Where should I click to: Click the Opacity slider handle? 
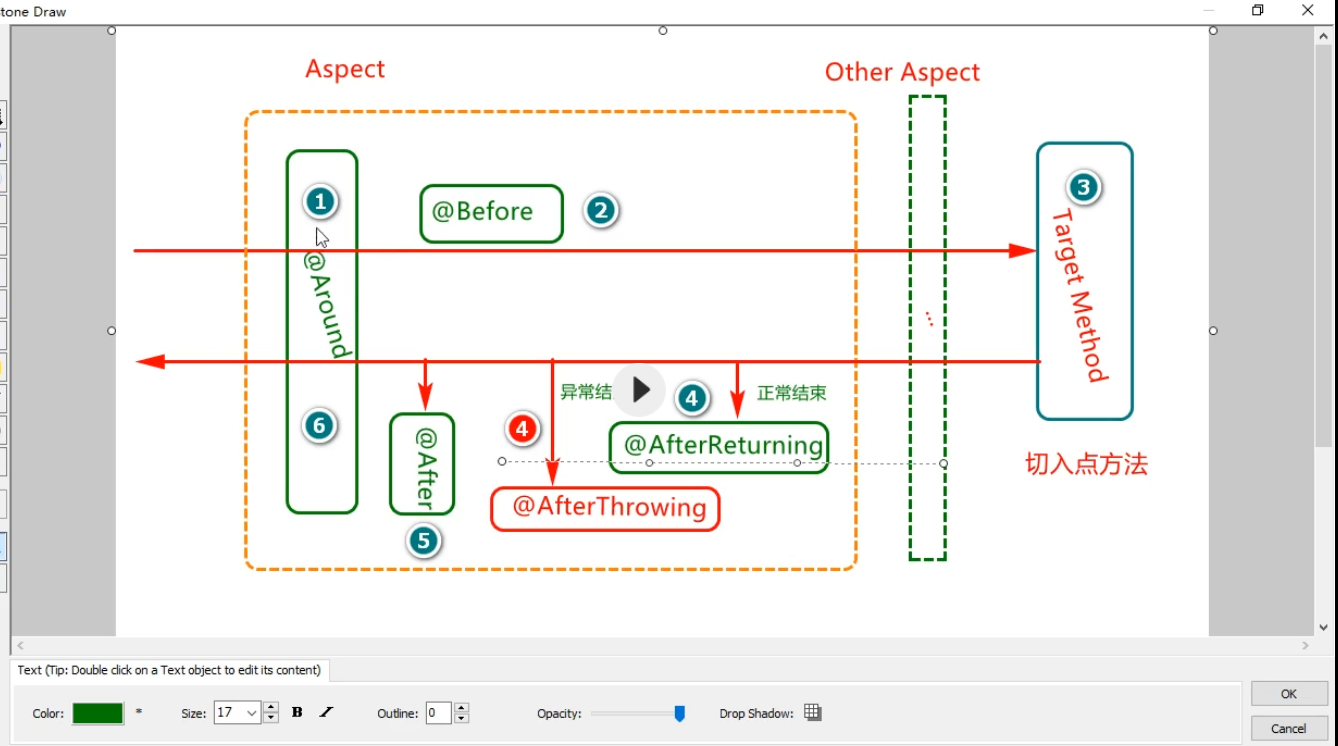click(680, 713)
